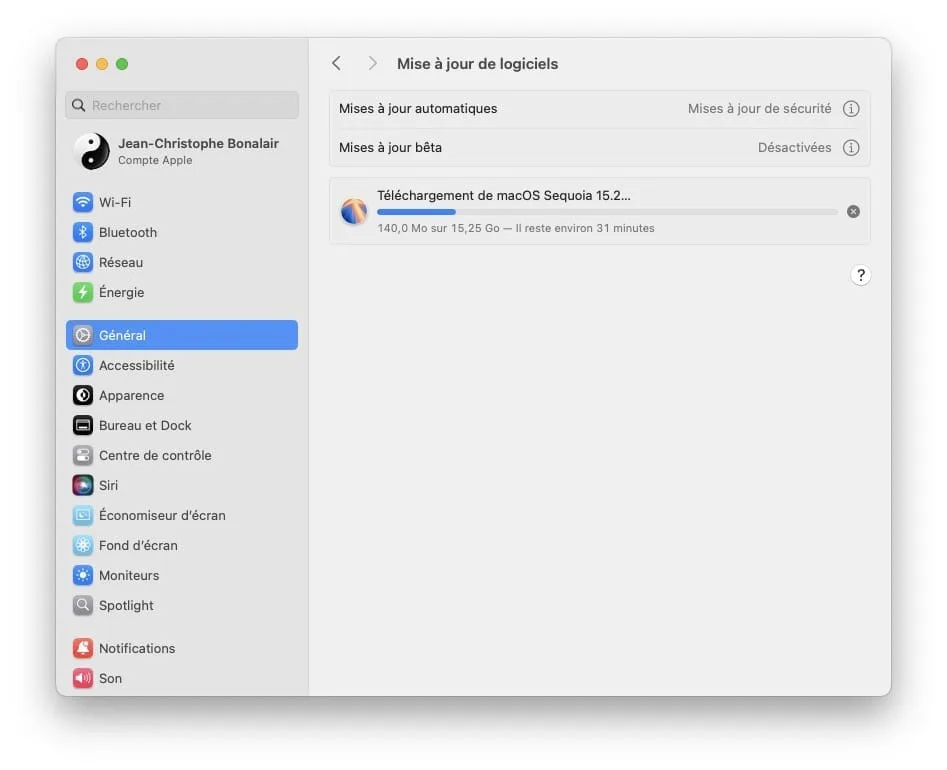This screenshot has height=770, width=947.
Task: Click Téléchargement de macOS Sequoia 15.2 title
Action: 504,196
